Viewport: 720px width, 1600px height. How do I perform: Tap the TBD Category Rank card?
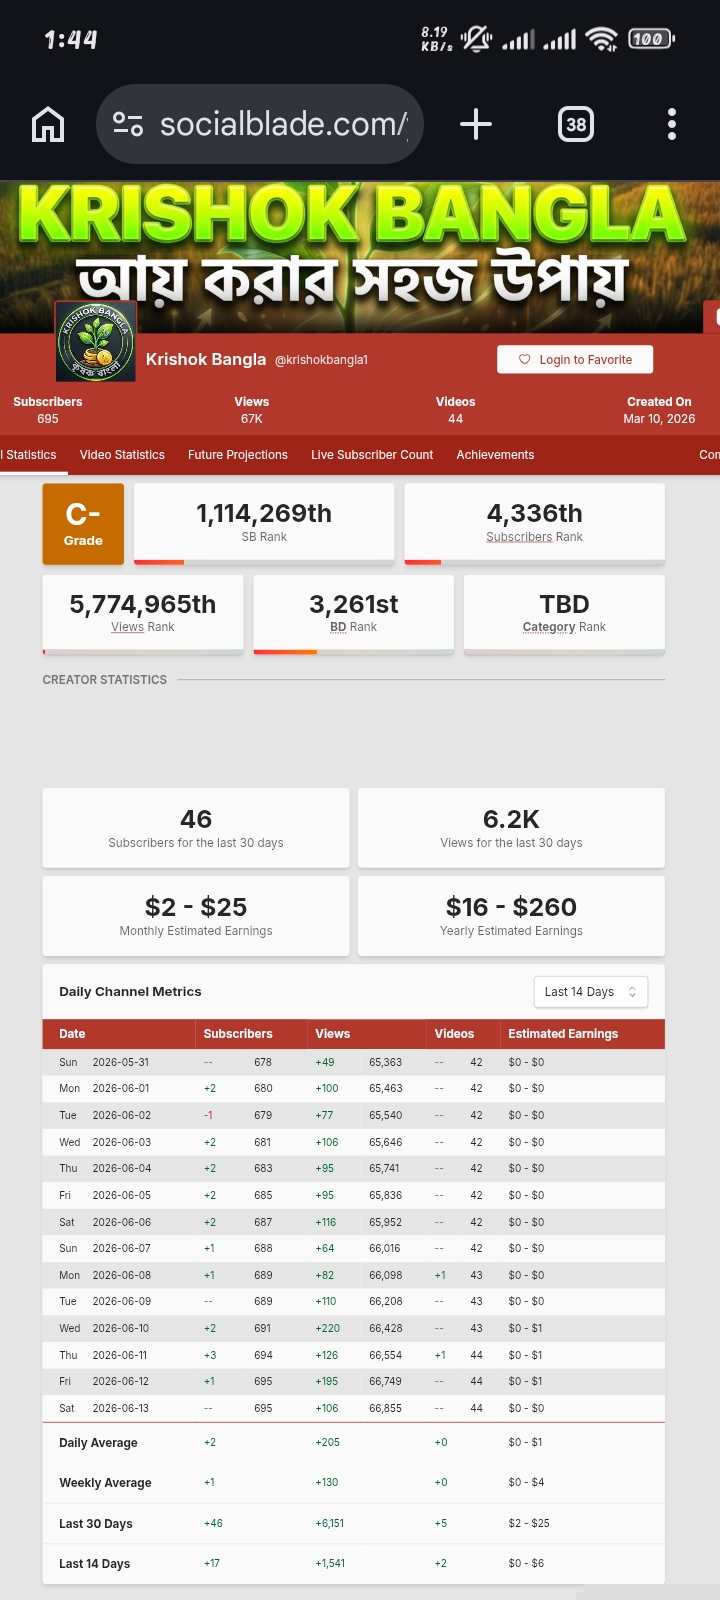[564, 614]
